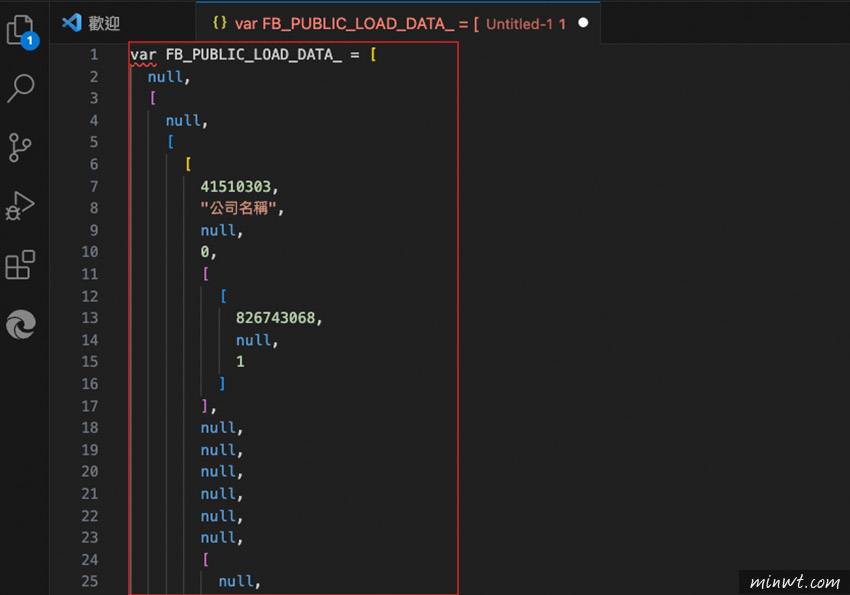This screenshot has height=595, width=850.
Task: Click null on line 21
Action: pyautogui.click(x=218, y=494)
